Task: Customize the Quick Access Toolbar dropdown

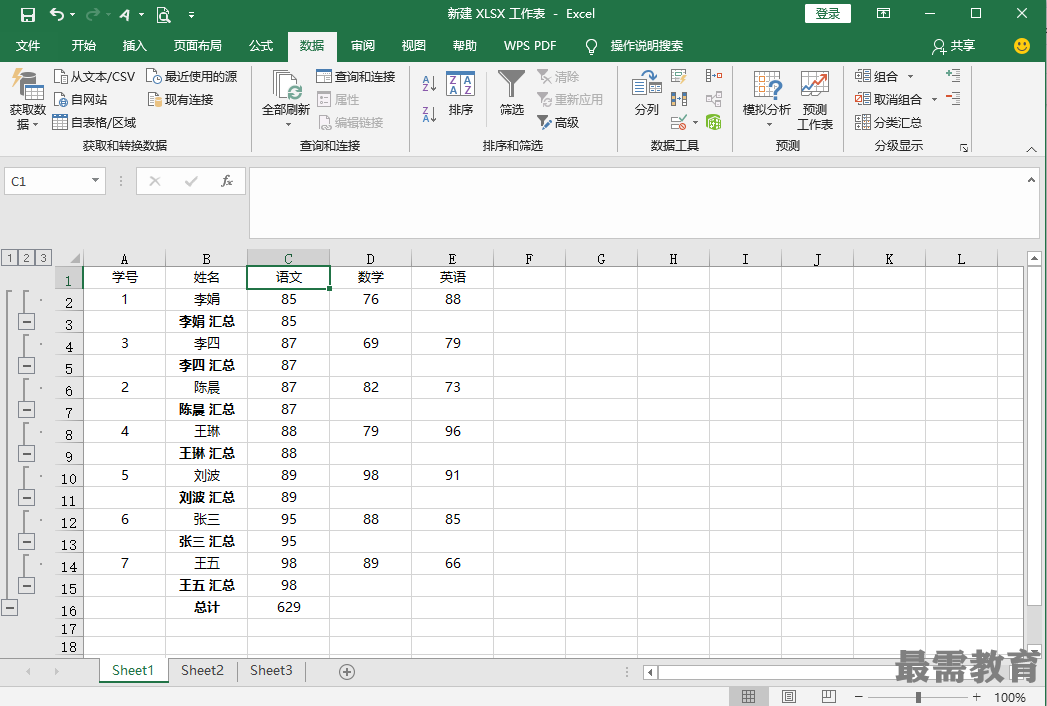Action: point(192,14)
